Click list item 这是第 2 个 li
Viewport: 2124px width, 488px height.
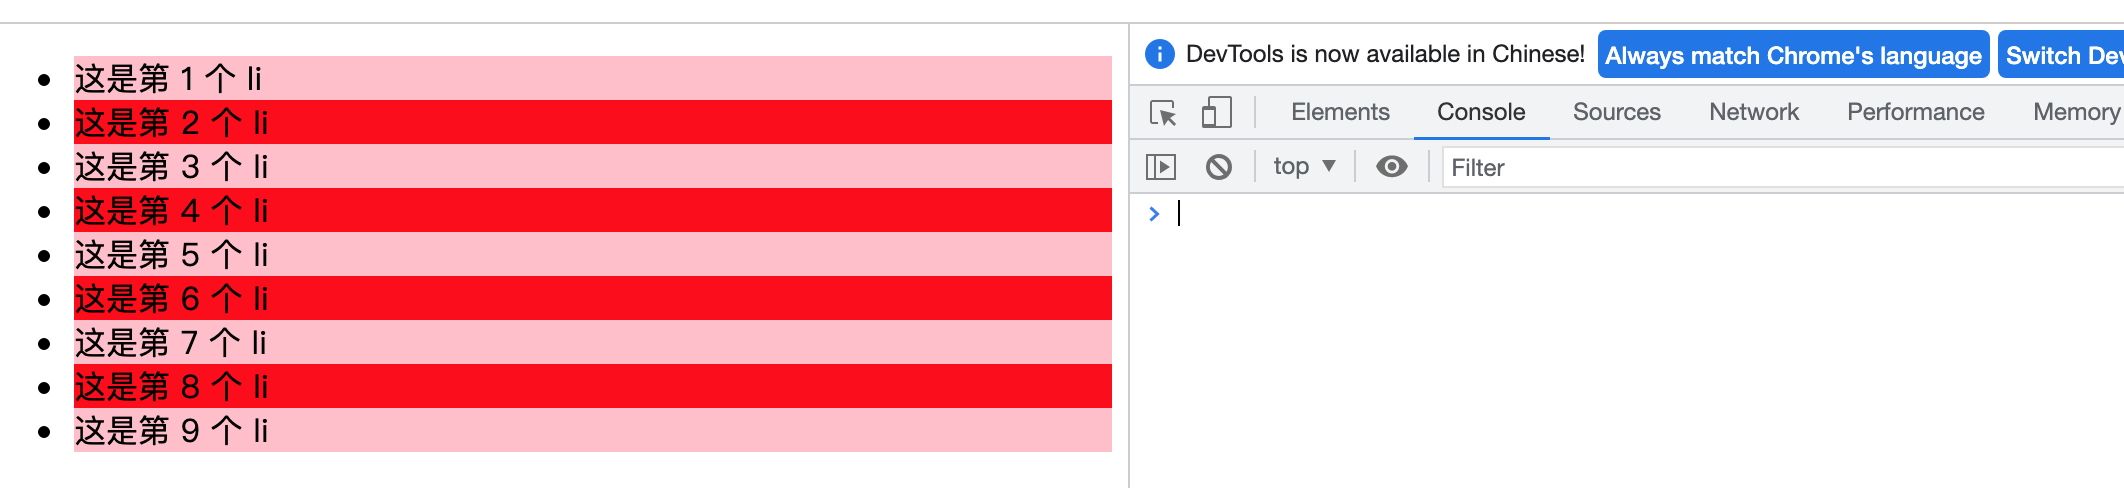[593, 122]
